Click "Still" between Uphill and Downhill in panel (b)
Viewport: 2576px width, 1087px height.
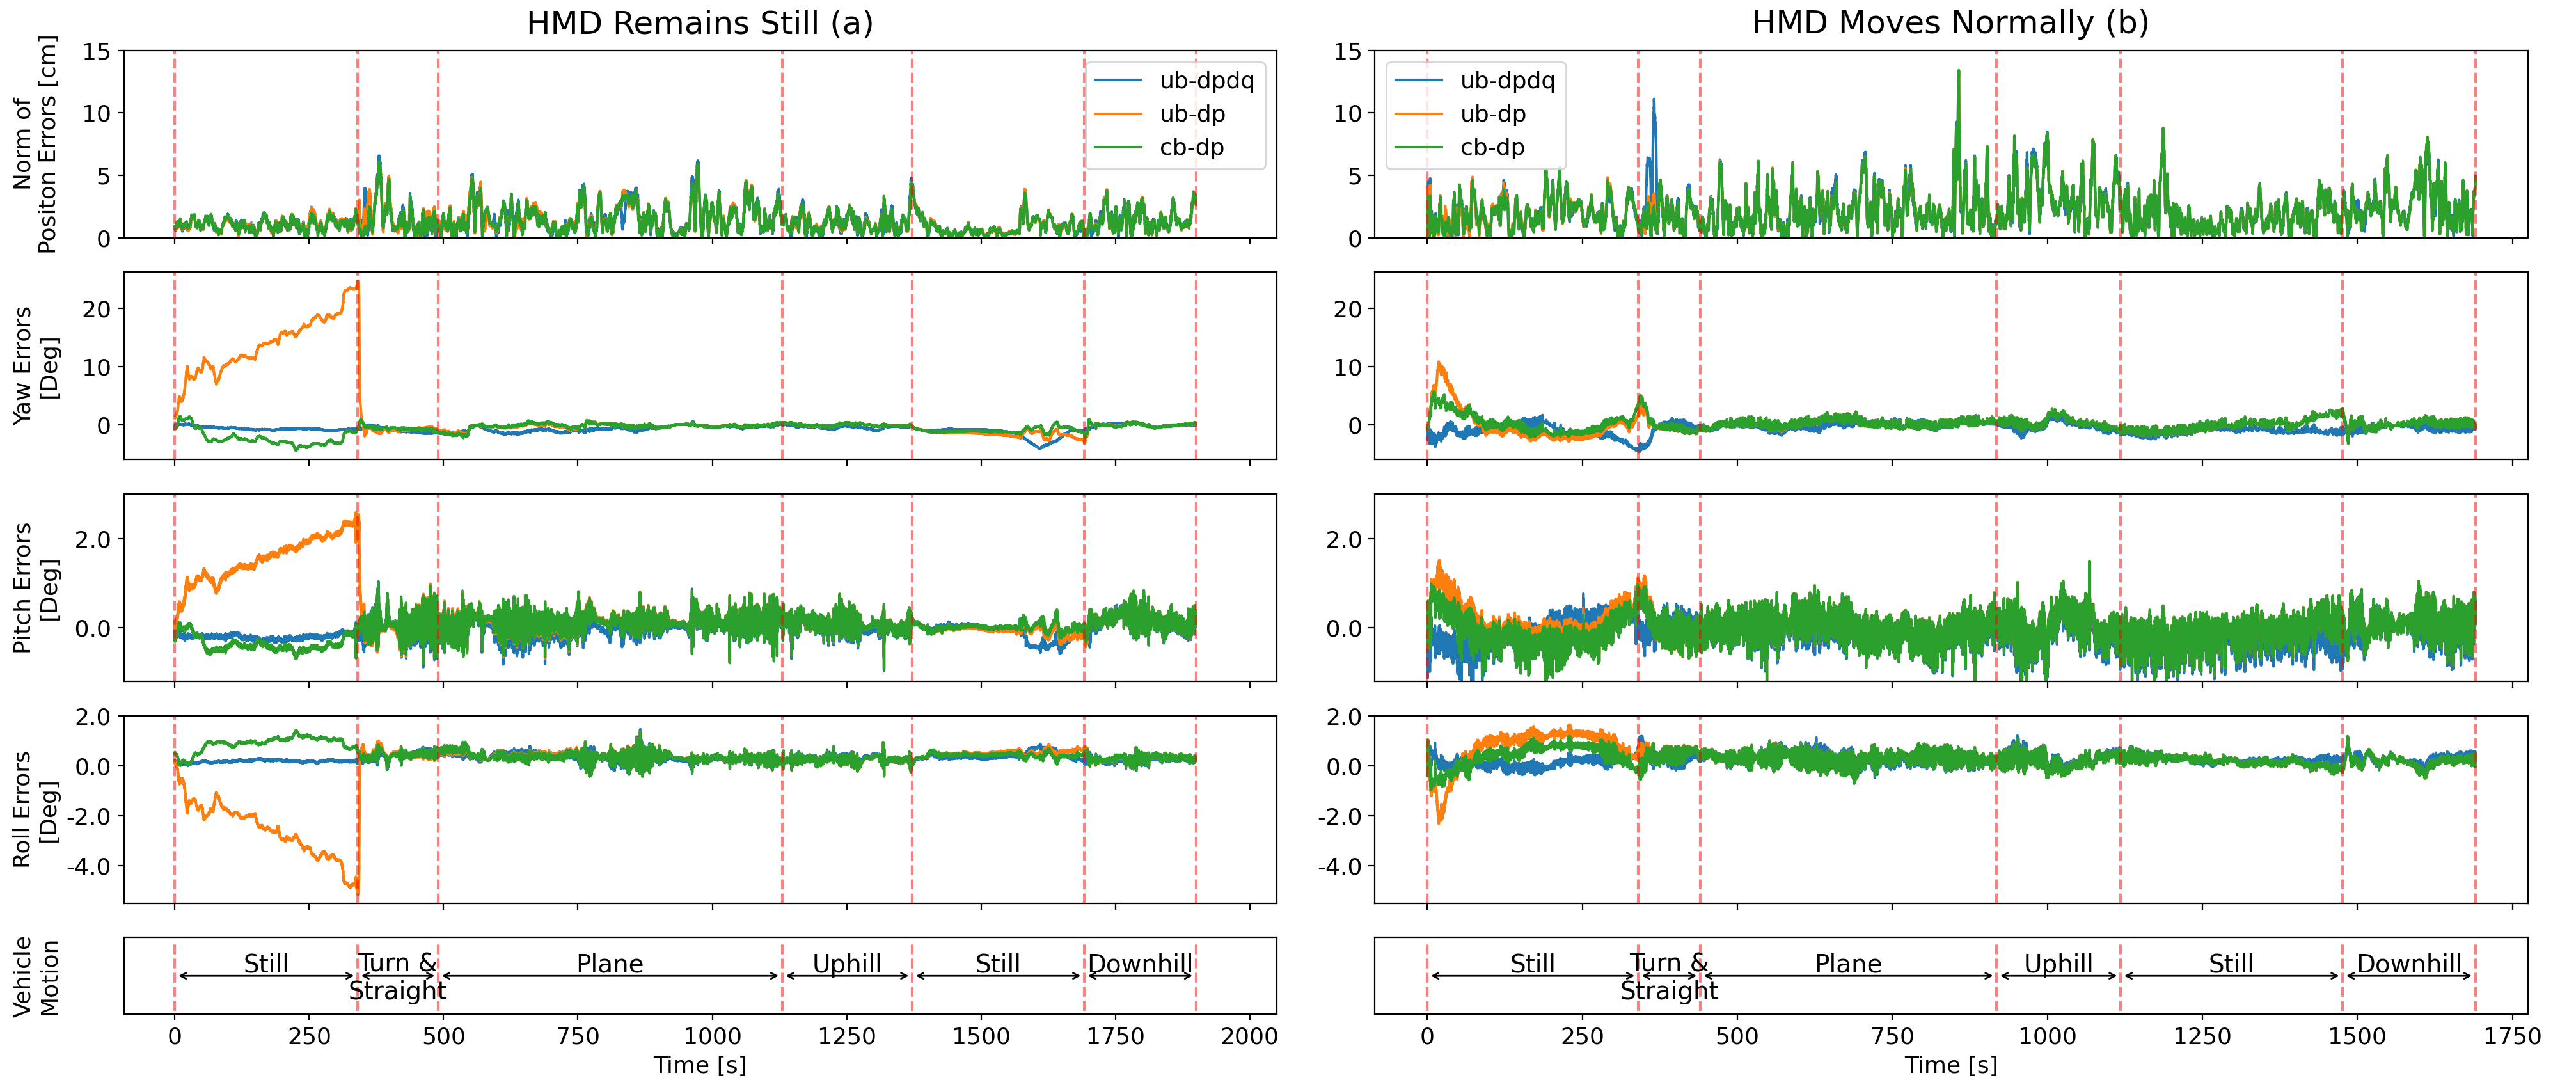[2231, 964]
